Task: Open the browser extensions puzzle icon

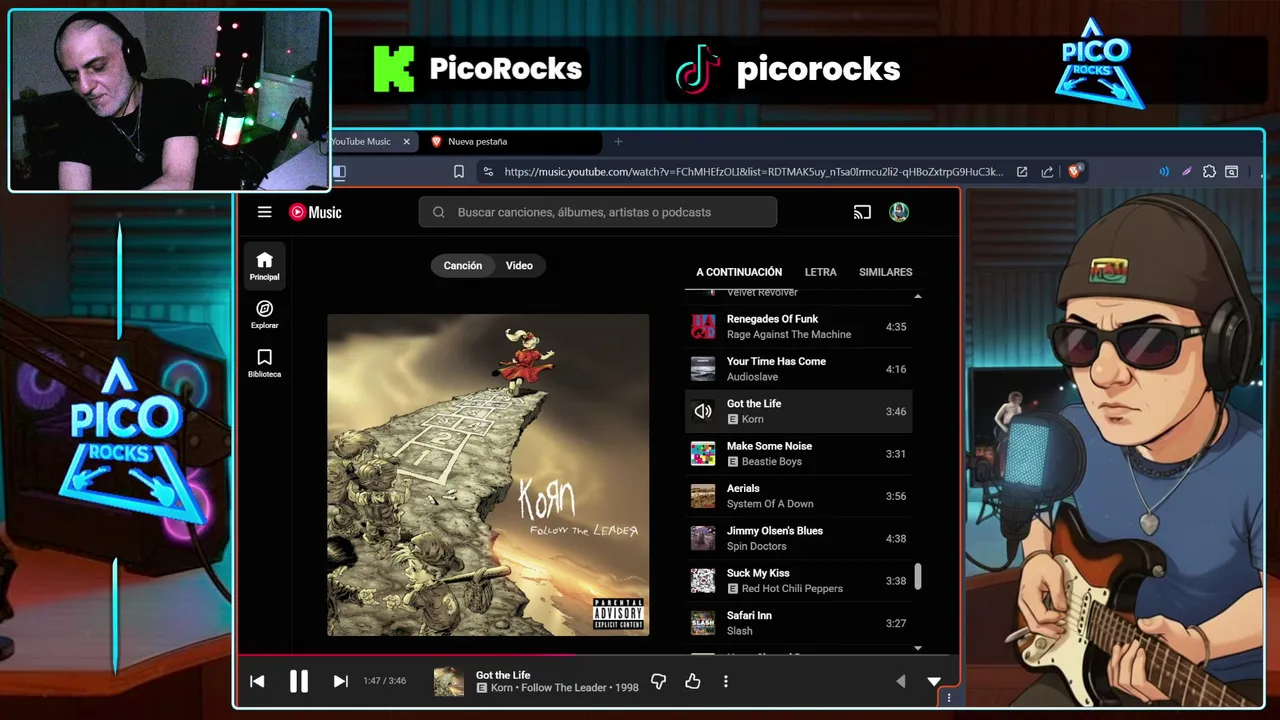Action: [1209, 172]
